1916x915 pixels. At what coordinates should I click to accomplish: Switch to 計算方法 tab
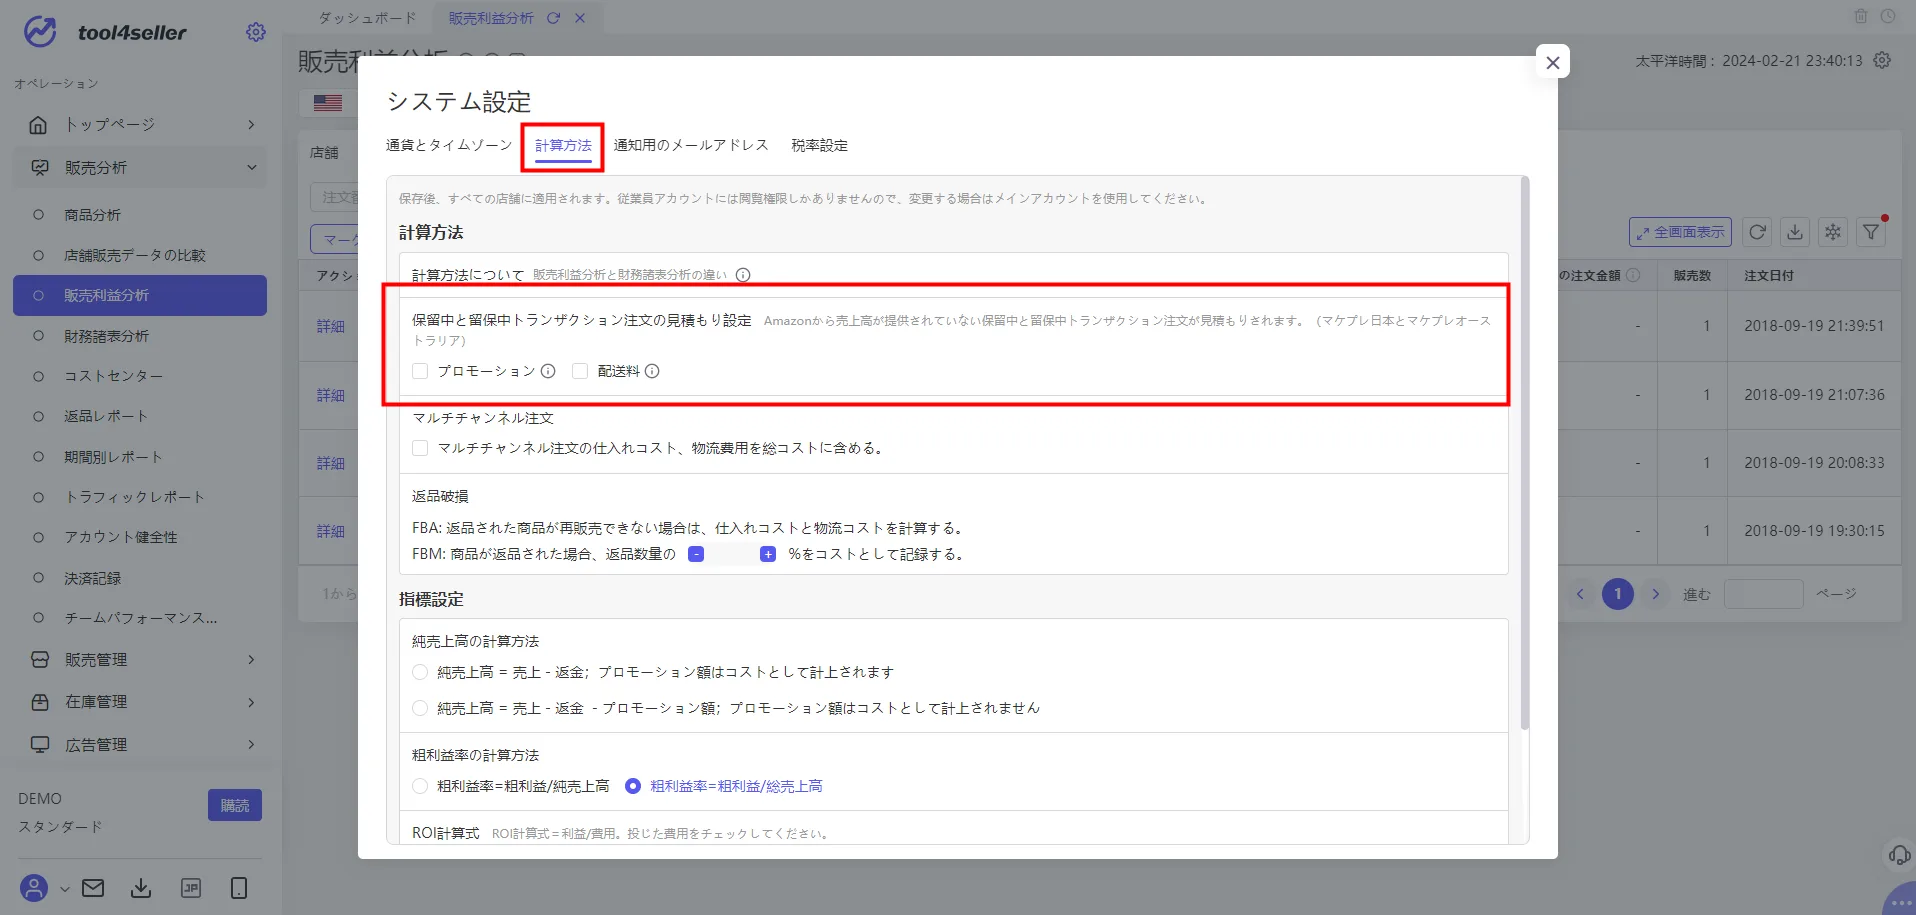(563, 145)
